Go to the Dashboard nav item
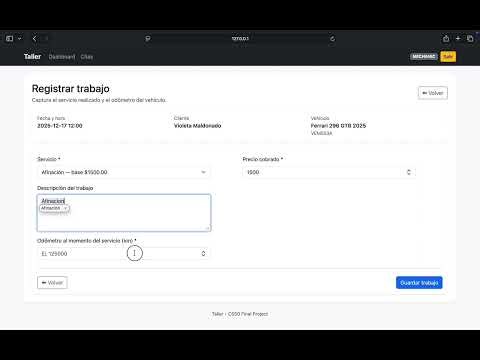The height and width of the screenshot is (360, 480). pyautogui.click(x=62, y=57)
